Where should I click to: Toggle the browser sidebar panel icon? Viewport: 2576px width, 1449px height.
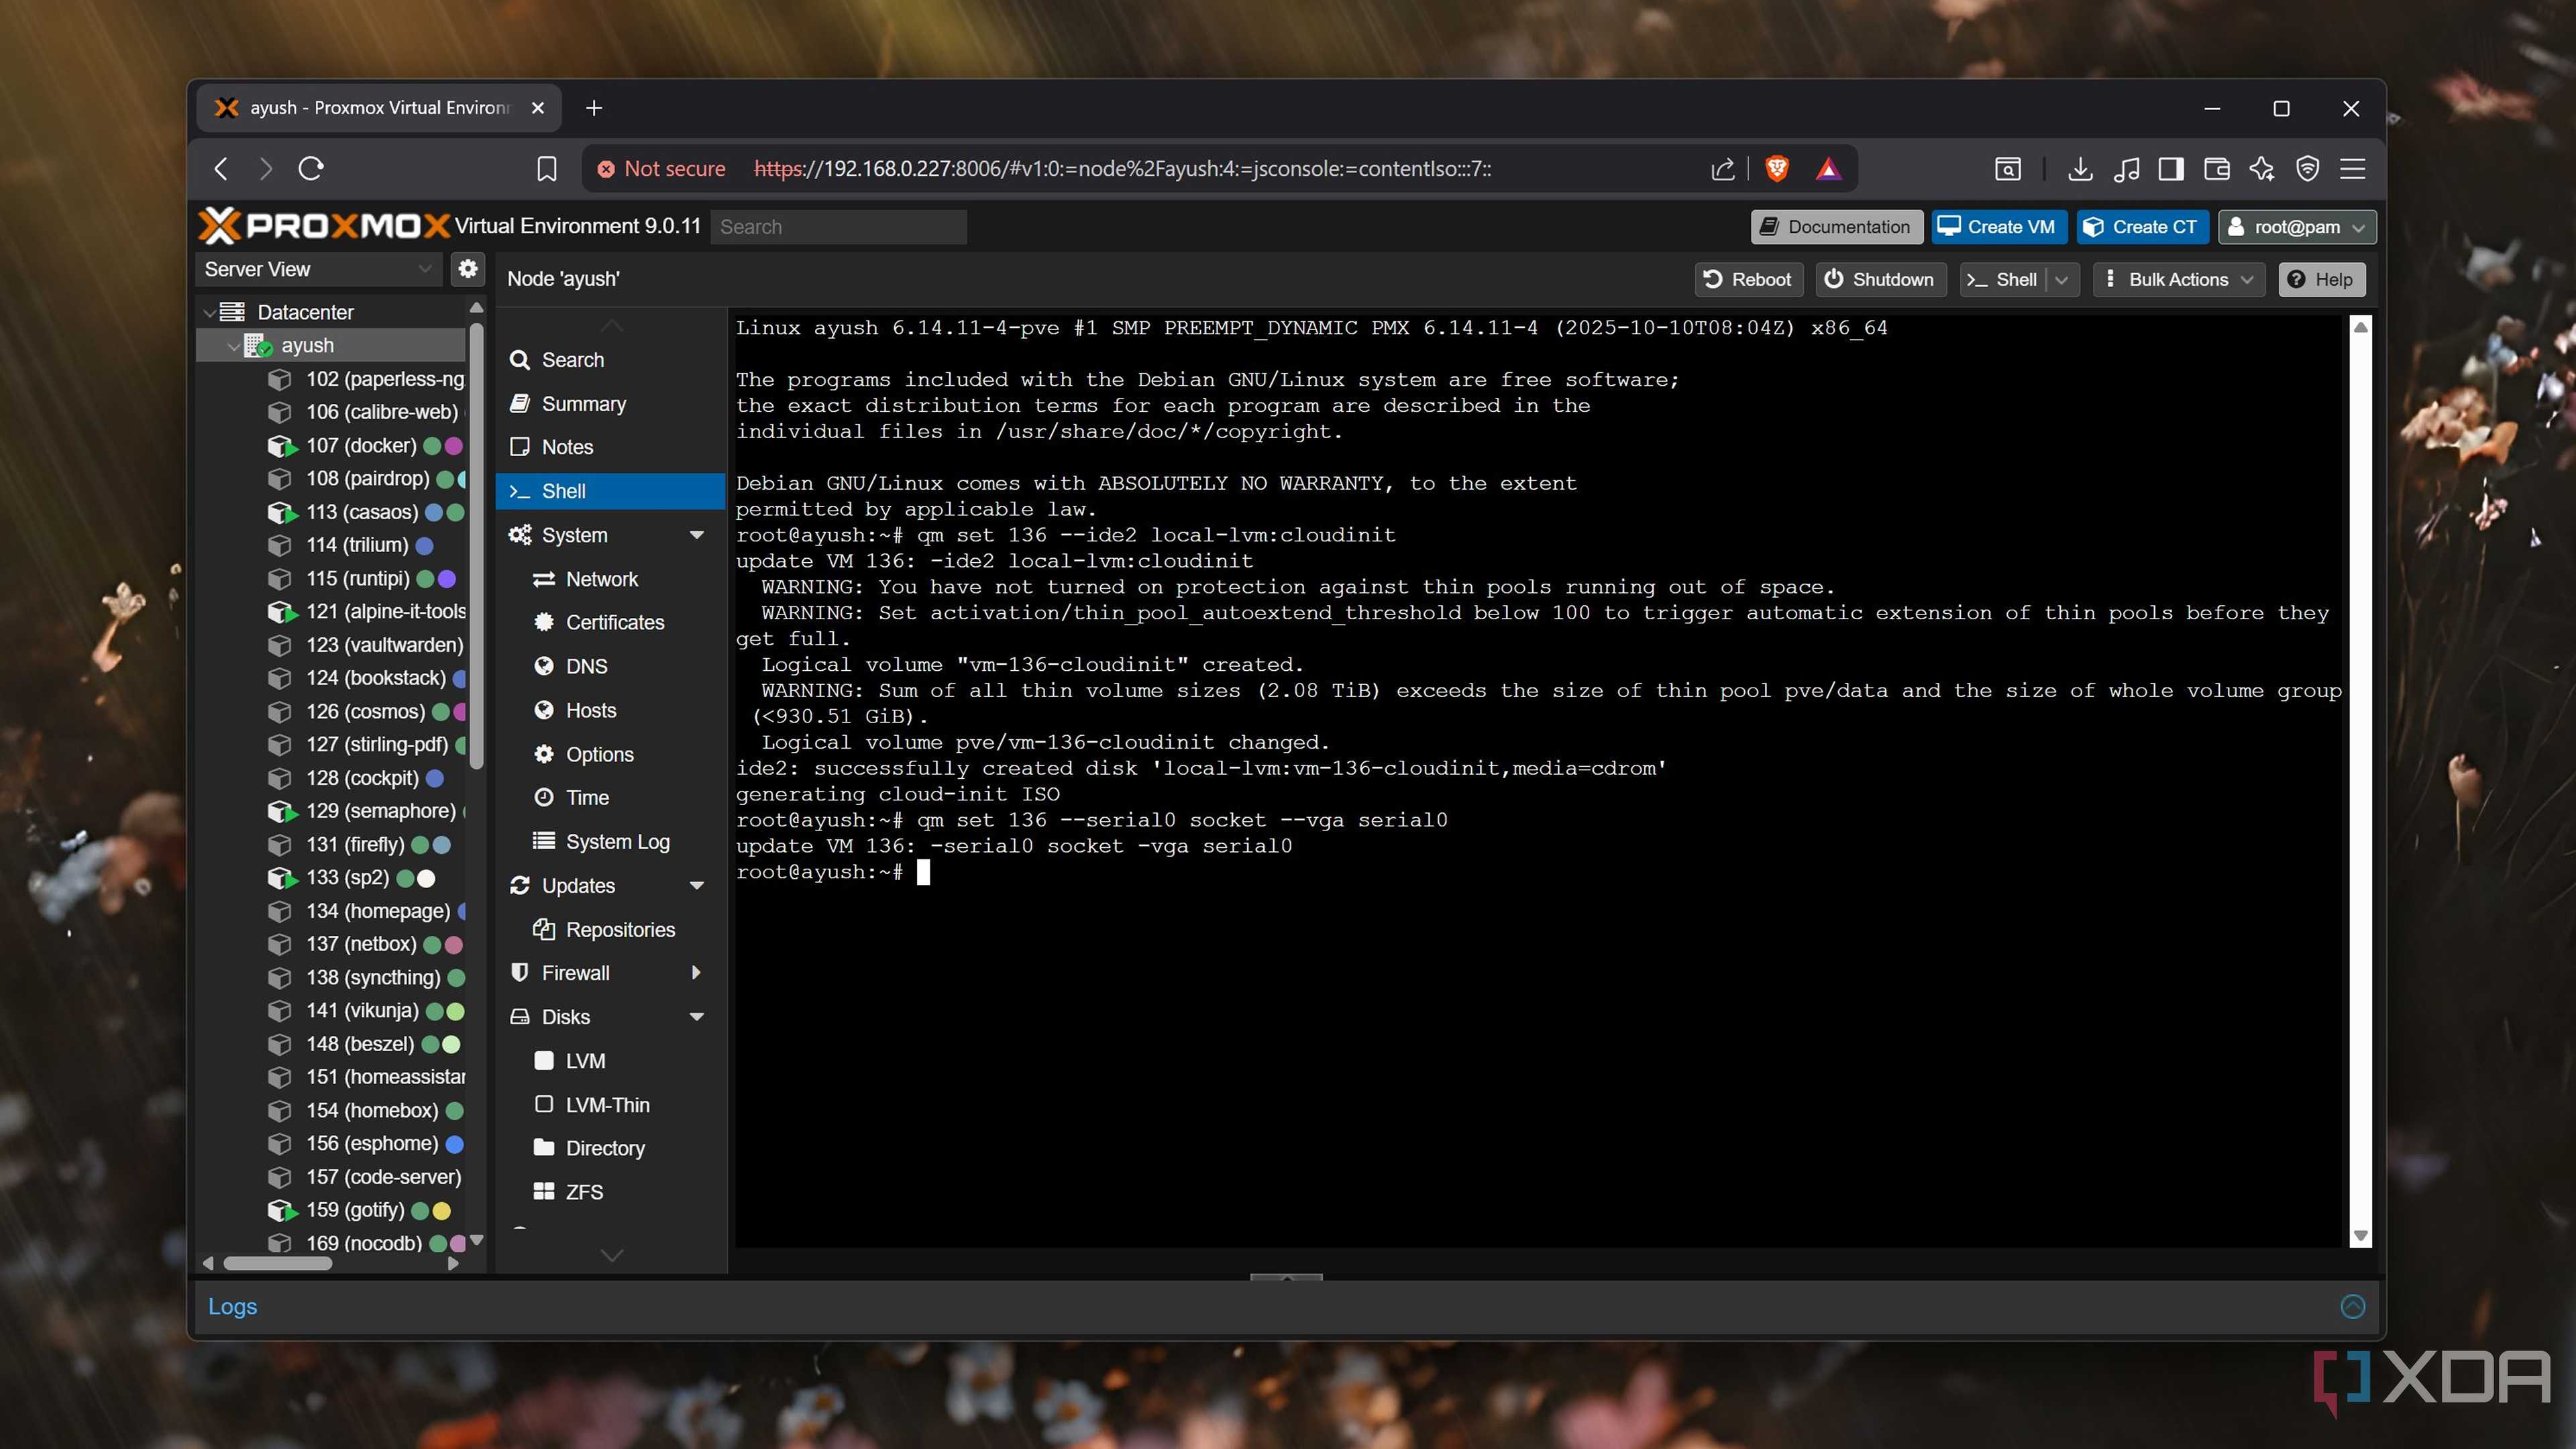pos(2170,168)
